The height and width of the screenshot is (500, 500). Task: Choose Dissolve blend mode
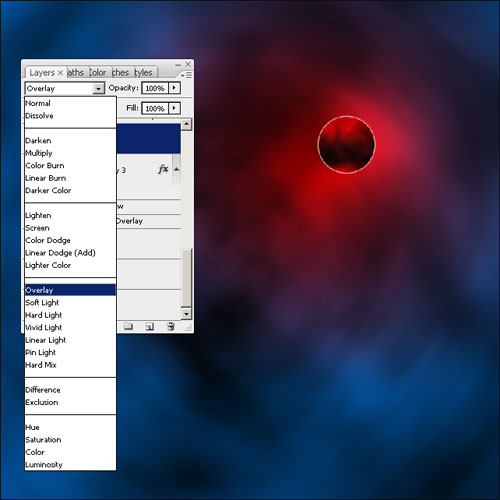(70, 116)
